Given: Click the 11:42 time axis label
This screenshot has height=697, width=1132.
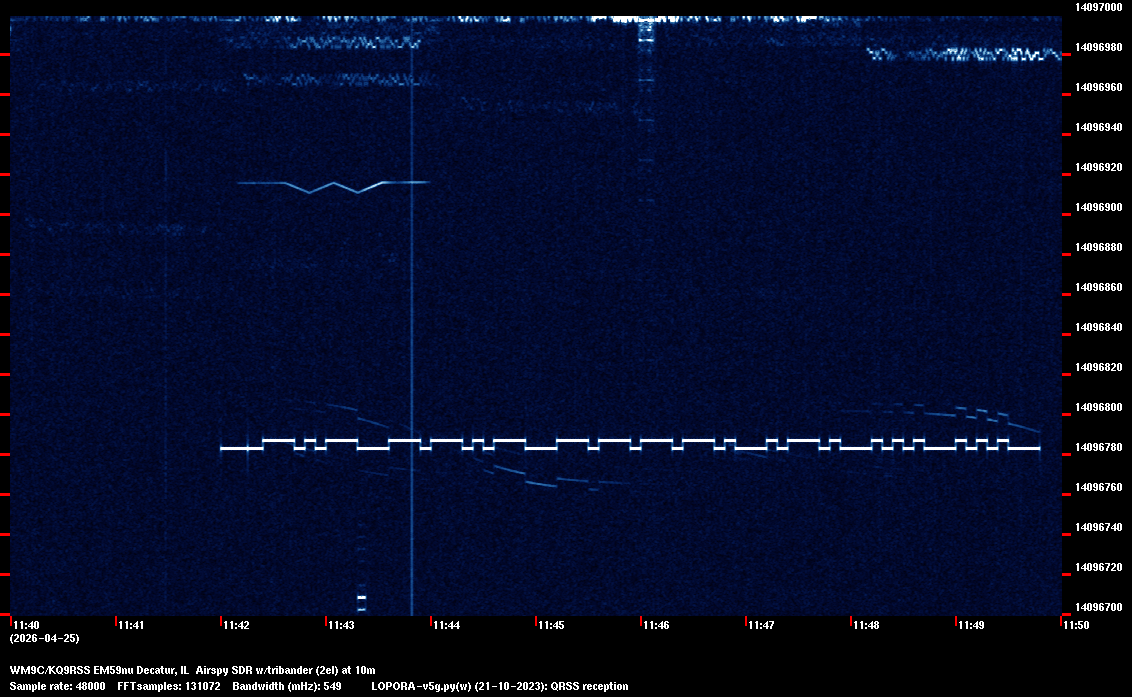Looking at the screenshot, I should [x=237, y=625].
